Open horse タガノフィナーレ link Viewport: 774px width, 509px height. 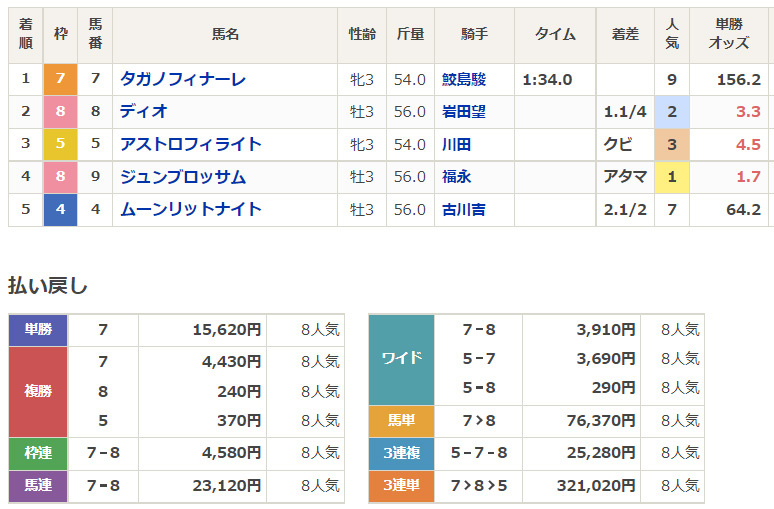182,79
